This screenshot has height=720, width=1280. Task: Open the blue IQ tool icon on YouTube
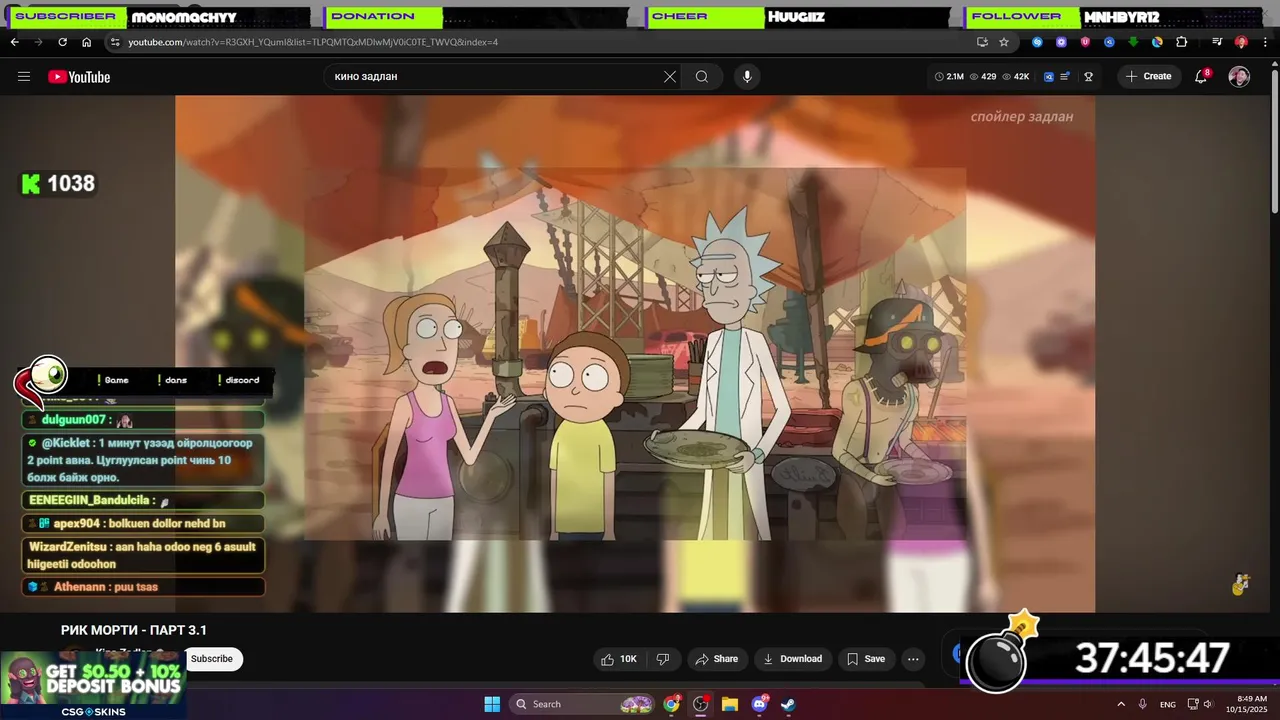click(1049, 76)
